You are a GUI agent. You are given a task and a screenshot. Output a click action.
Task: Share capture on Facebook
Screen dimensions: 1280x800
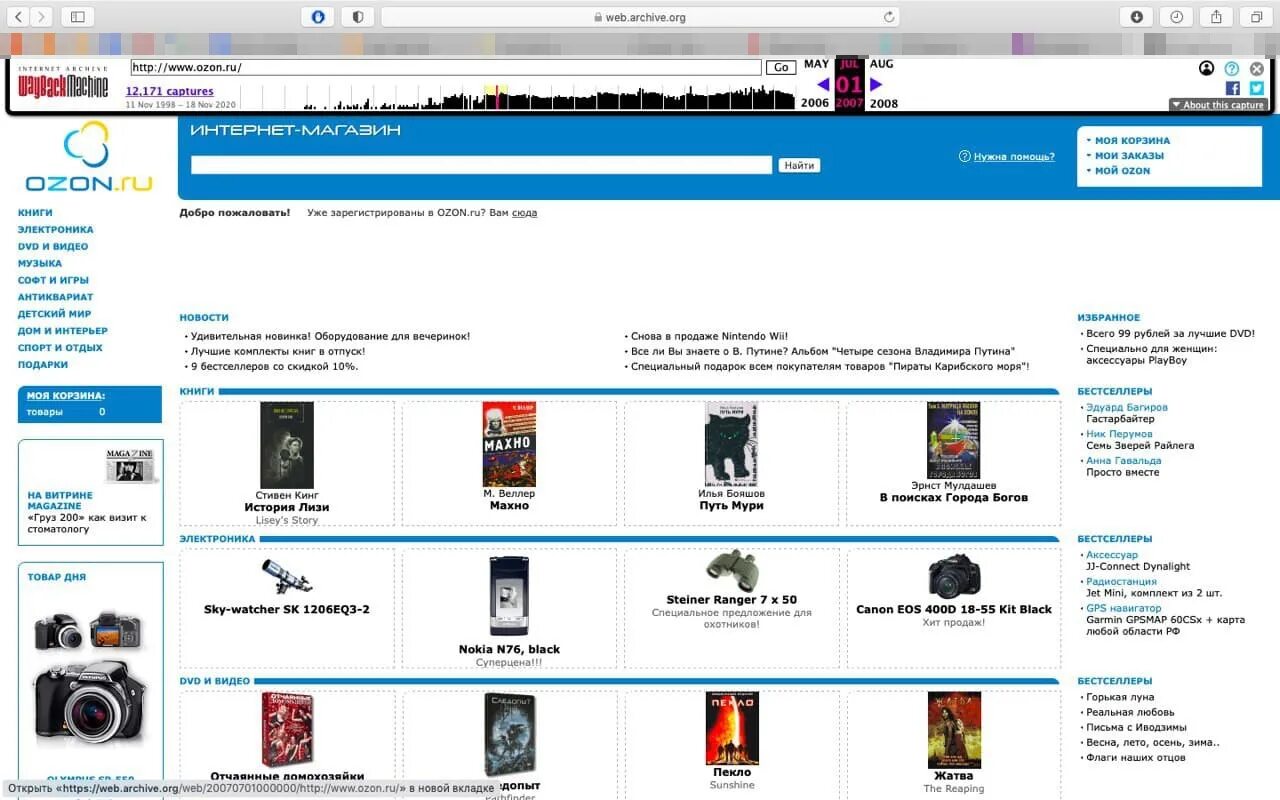[x=1233, y=88]
